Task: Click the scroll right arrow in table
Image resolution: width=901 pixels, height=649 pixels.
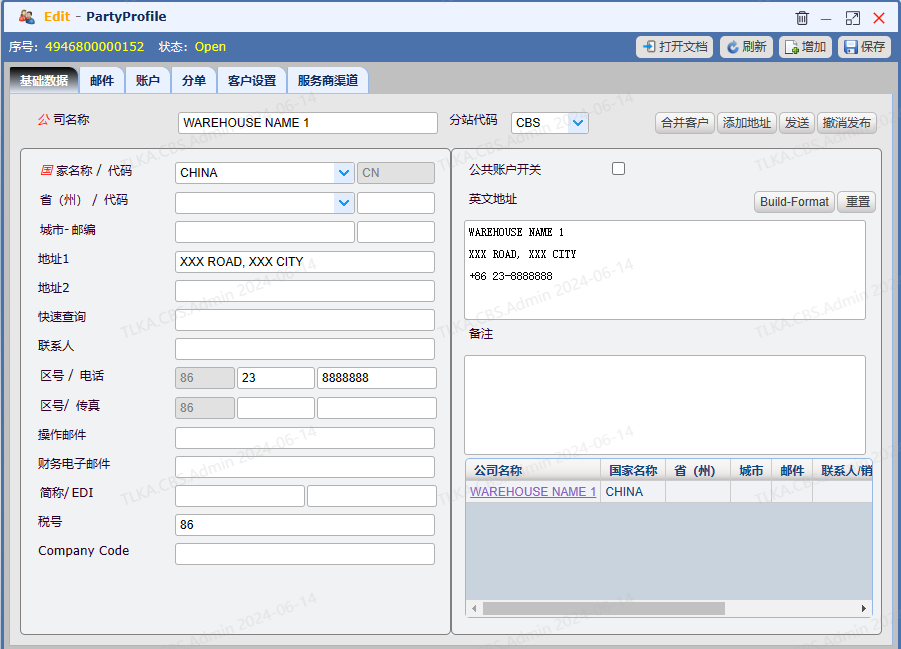Action: pos(864,608)
